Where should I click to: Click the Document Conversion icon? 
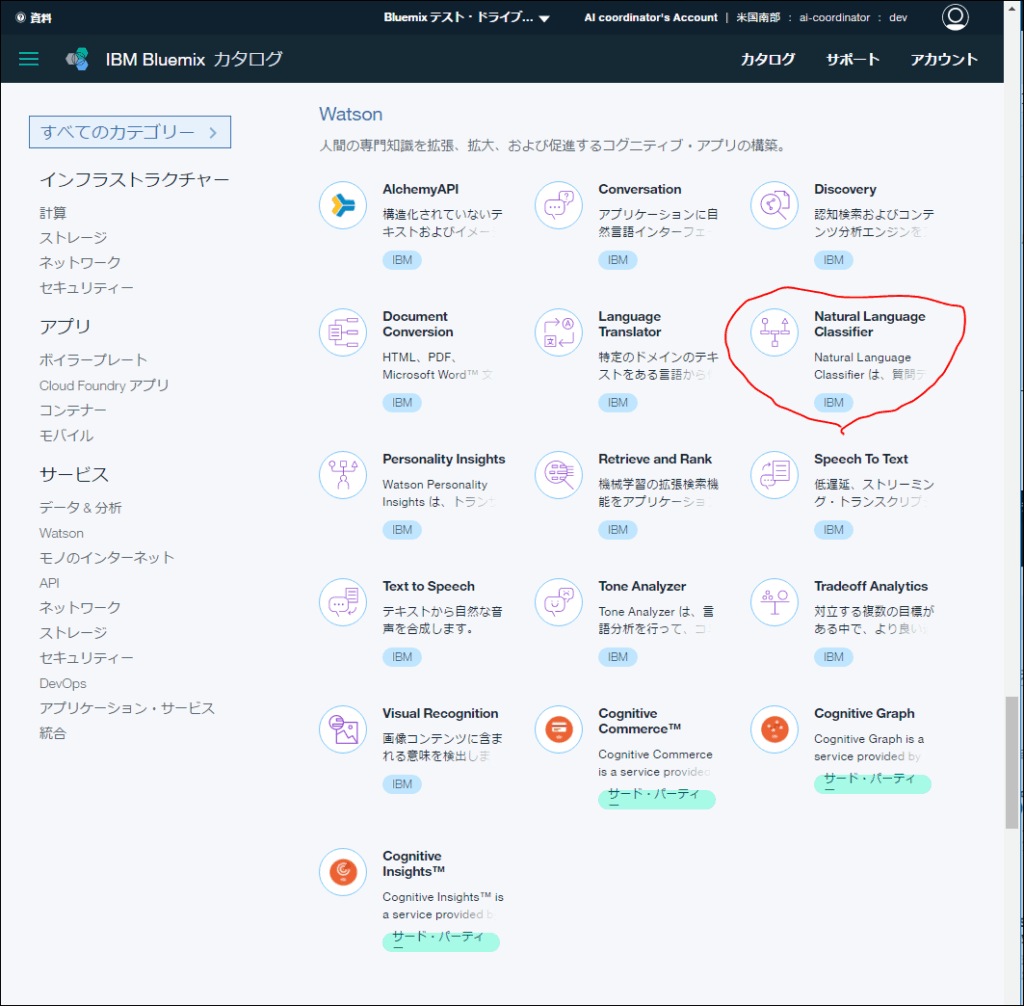point(343,333)
